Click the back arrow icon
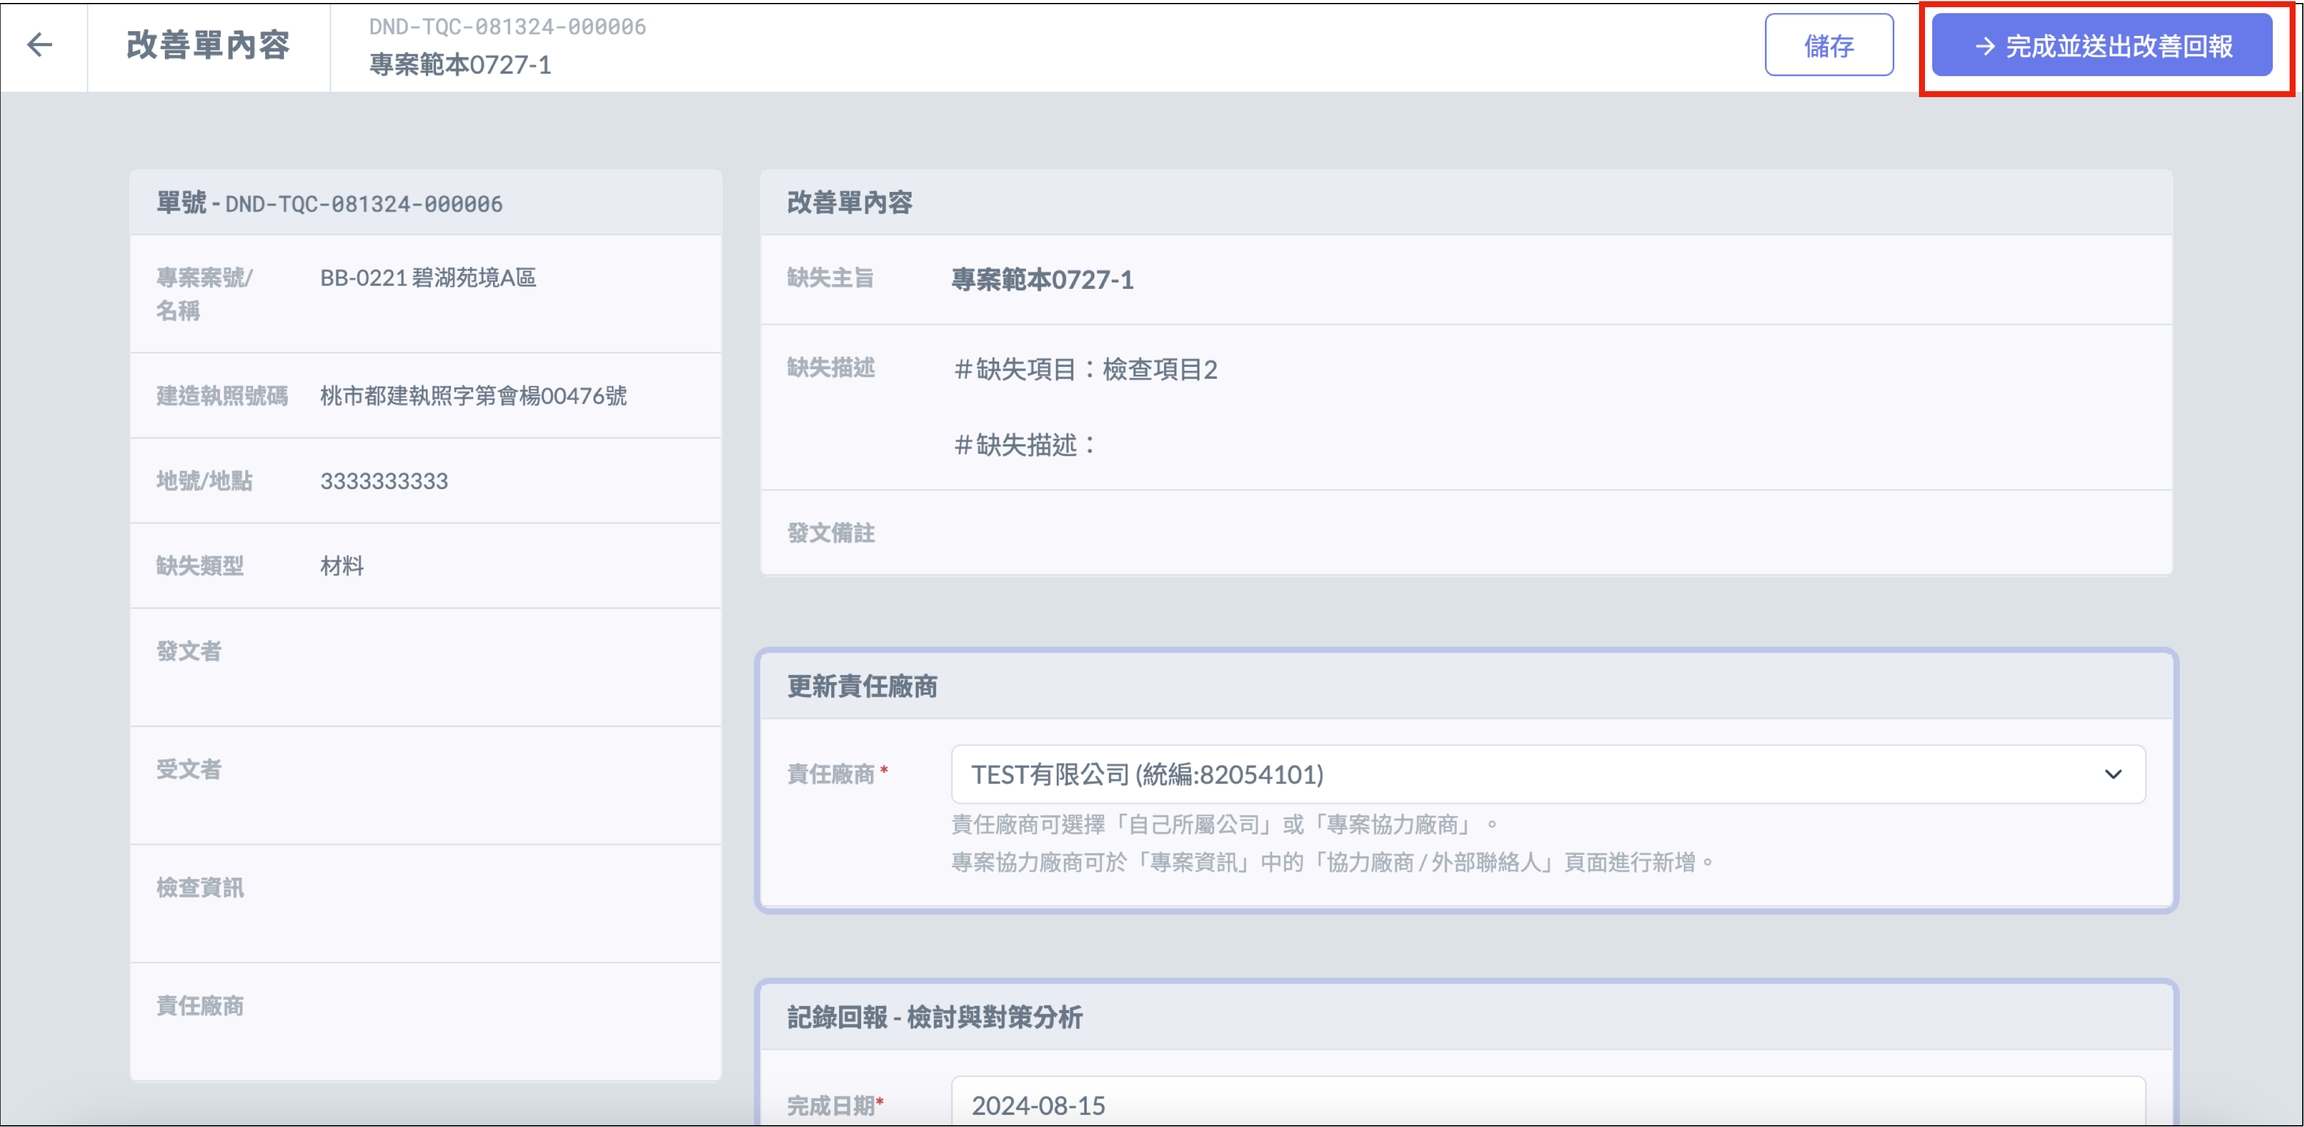This screenshot has width=2304, height=1127. (40, 45)
